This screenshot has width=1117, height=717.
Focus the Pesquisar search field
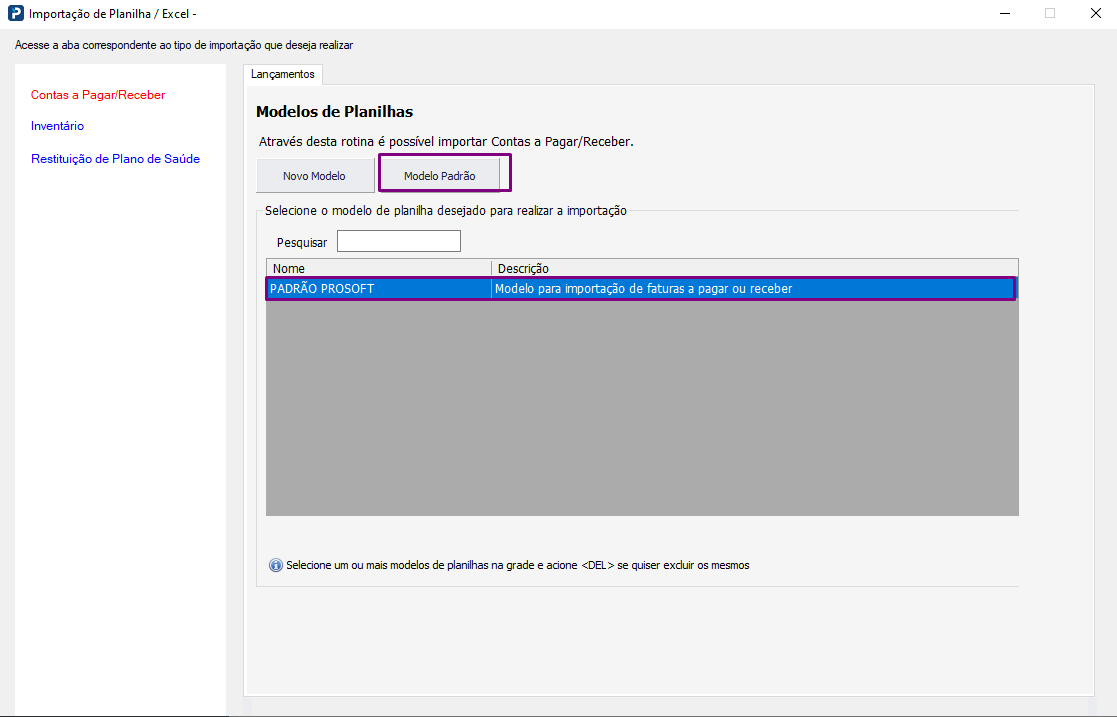(x=399, y=241)
